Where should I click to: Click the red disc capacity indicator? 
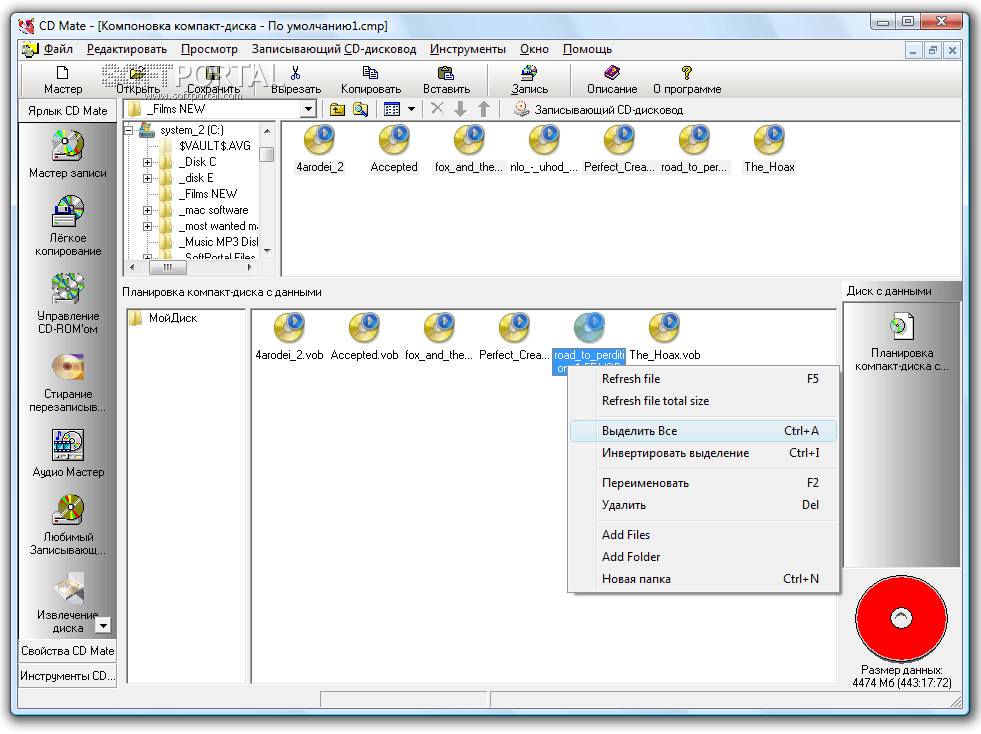coord(901,618)
